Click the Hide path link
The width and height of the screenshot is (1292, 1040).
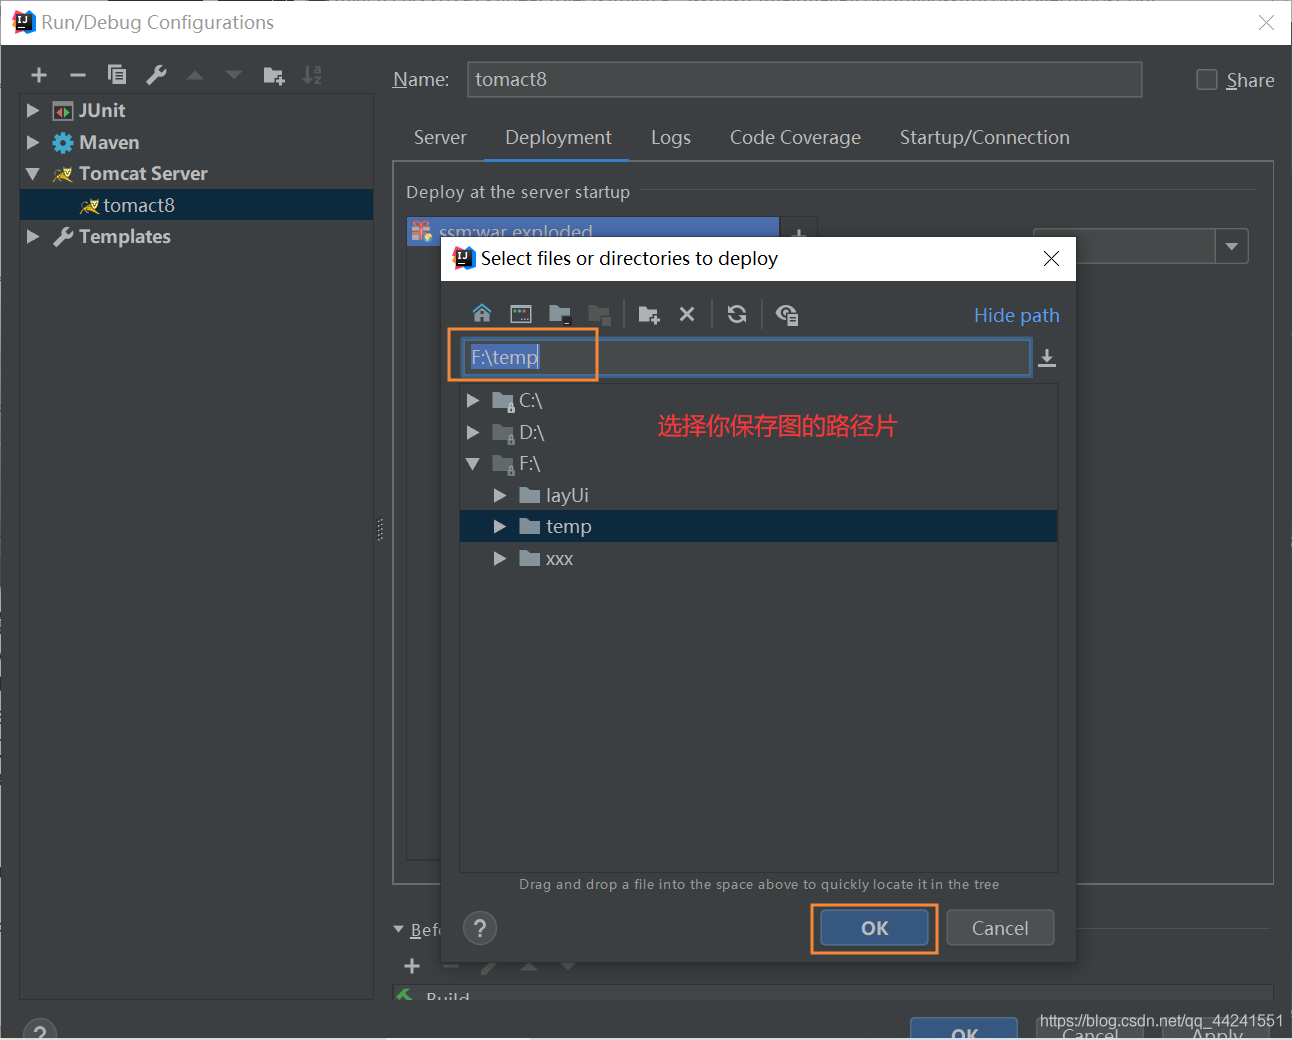(1016, 315)
